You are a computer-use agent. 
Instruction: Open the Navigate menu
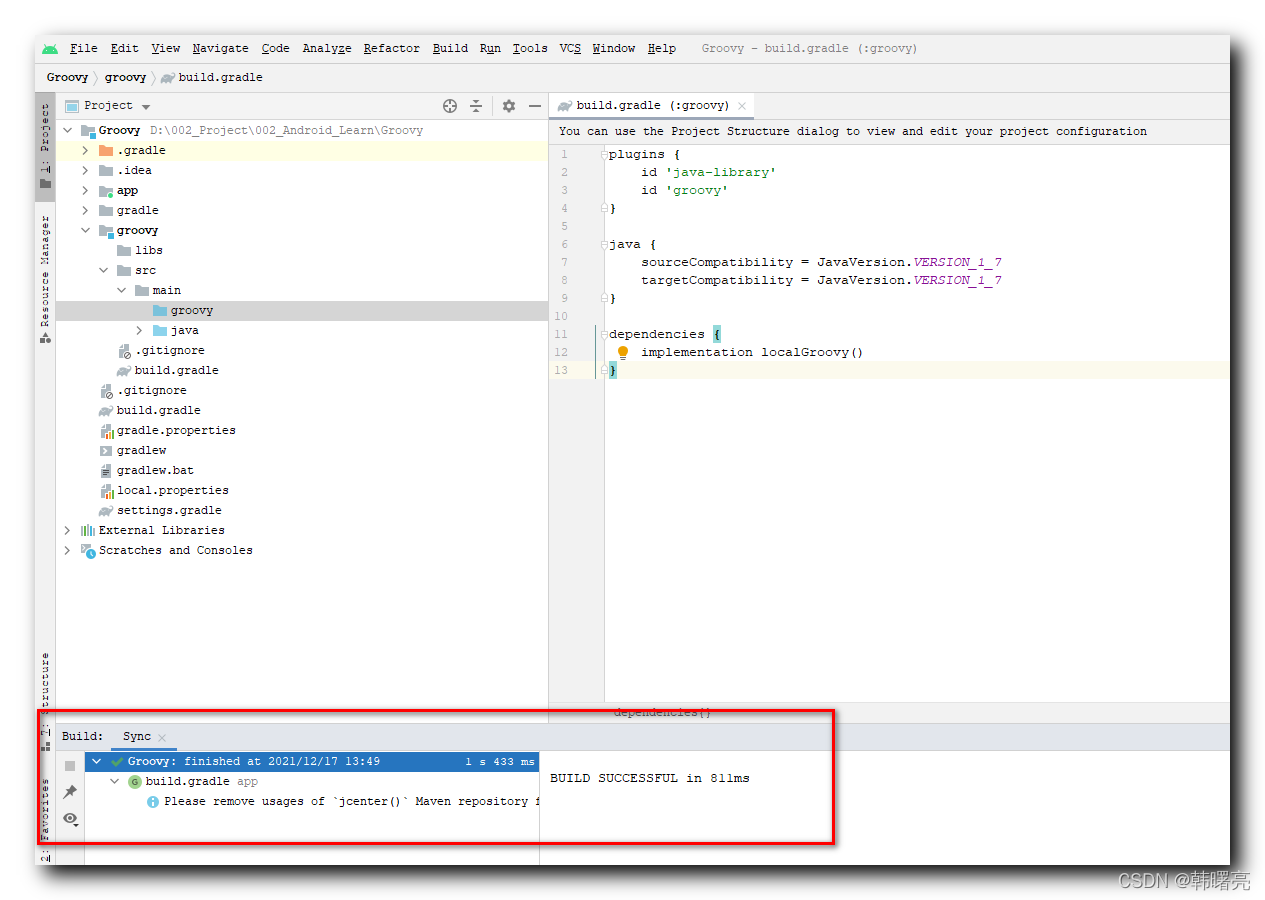tap(220, 48)
